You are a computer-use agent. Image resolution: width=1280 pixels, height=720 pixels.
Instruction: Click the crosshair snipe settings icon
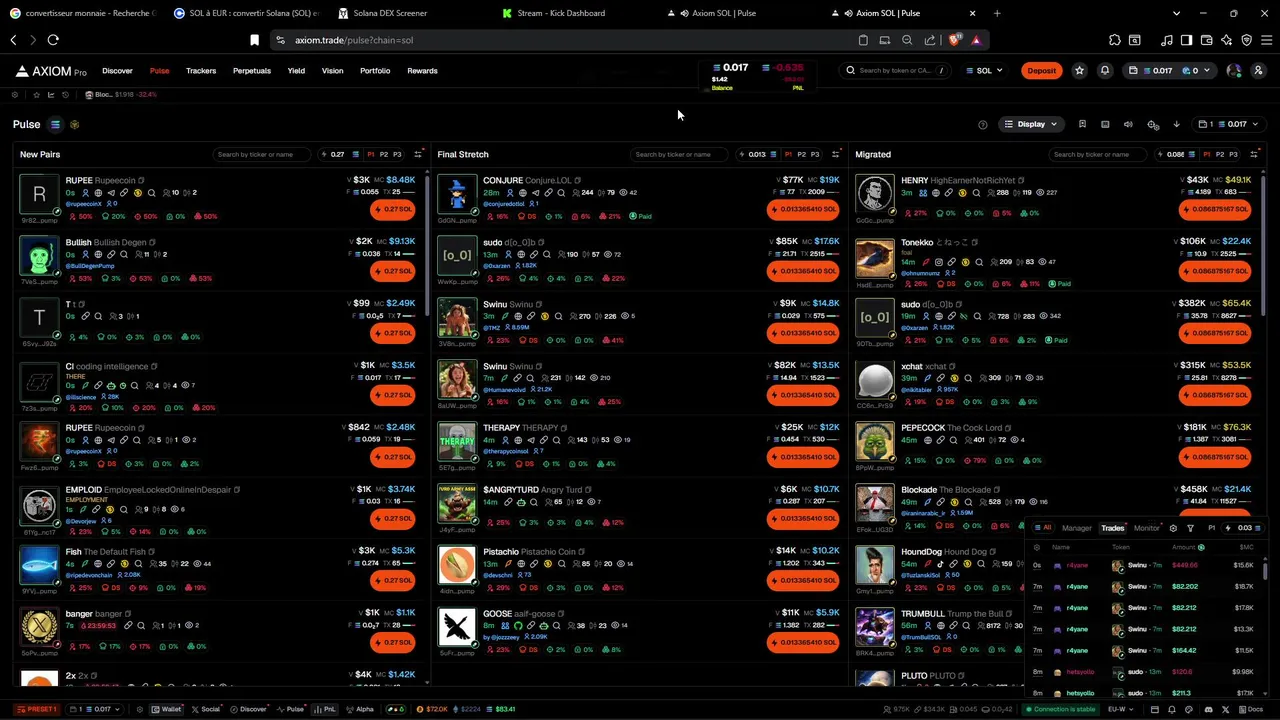[x=1153, y=124]
